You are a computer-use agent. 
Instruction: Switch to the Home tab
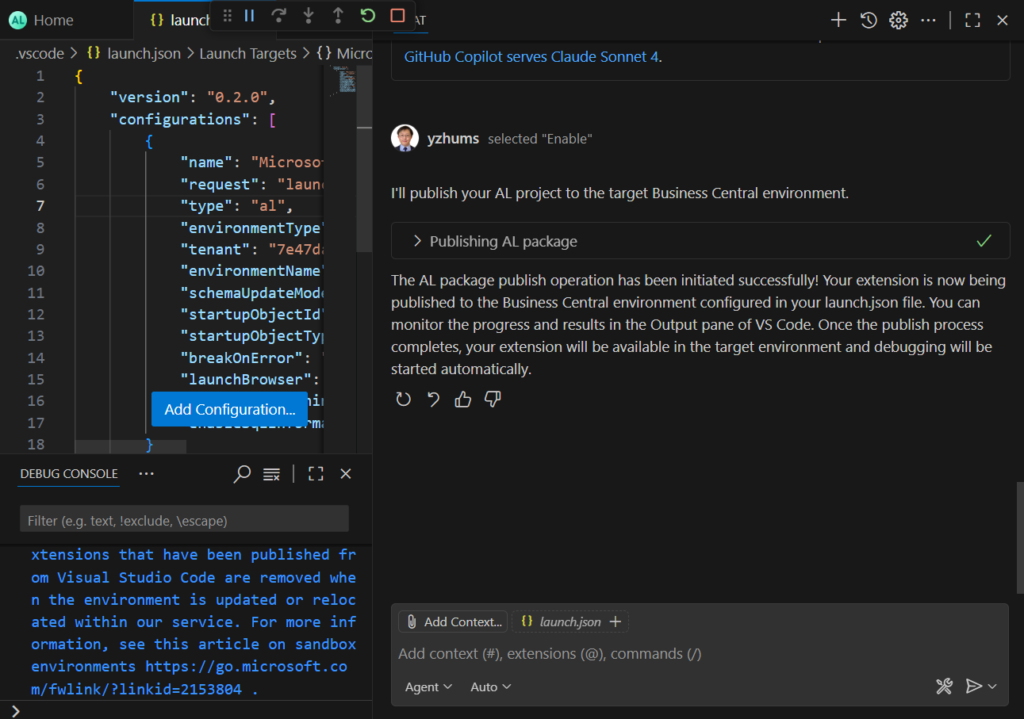click(x=53, y=20)
